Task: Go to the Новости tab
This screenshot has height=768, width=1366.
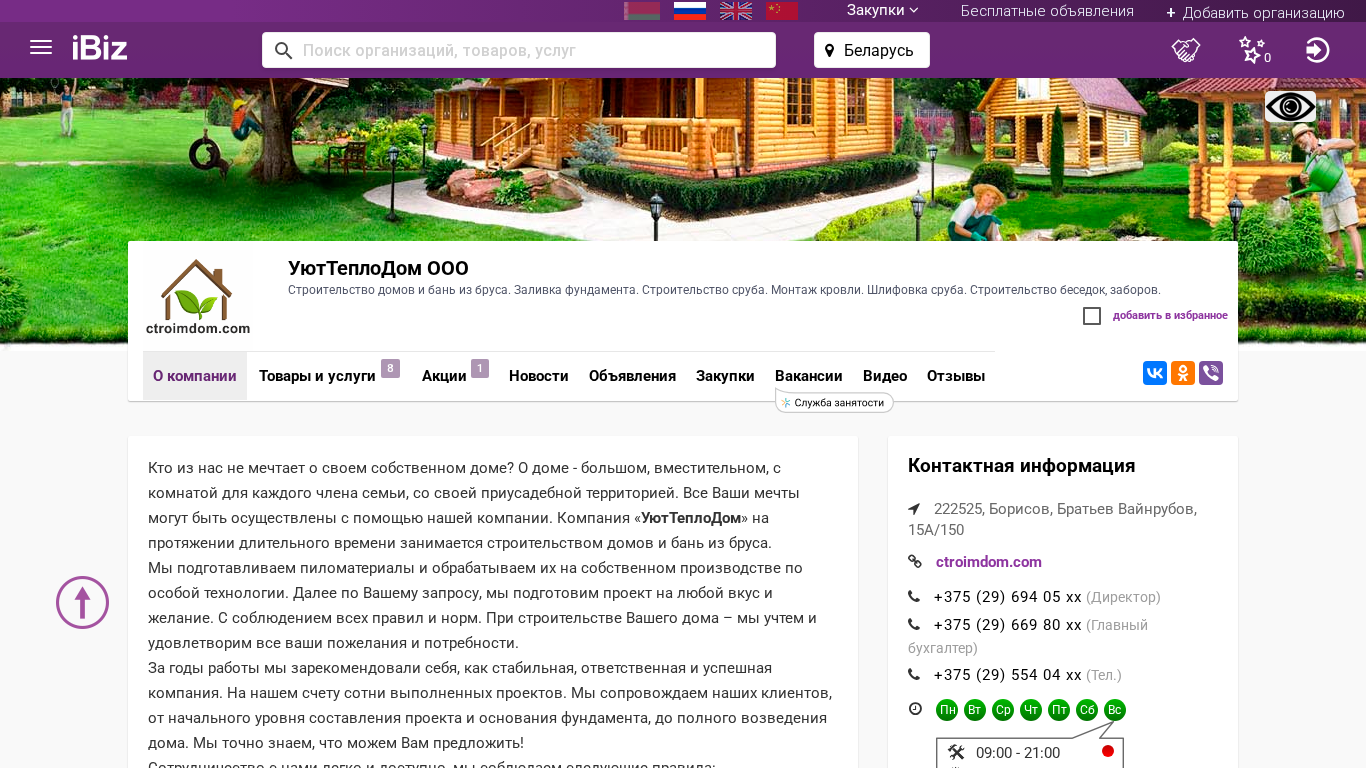Action: point(539,376)
